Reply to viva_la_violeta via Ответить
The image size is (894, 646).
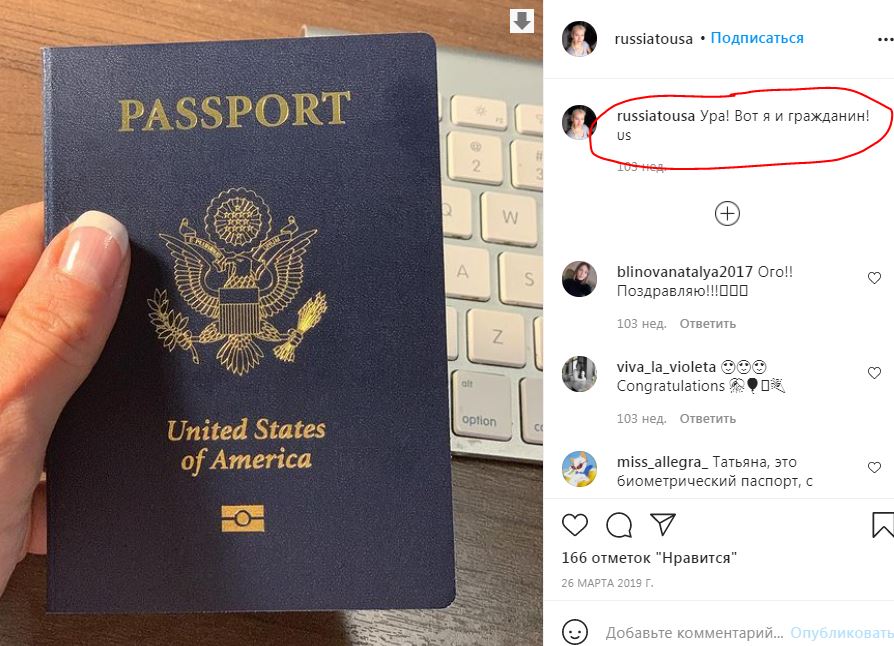[x=708, y=419]
